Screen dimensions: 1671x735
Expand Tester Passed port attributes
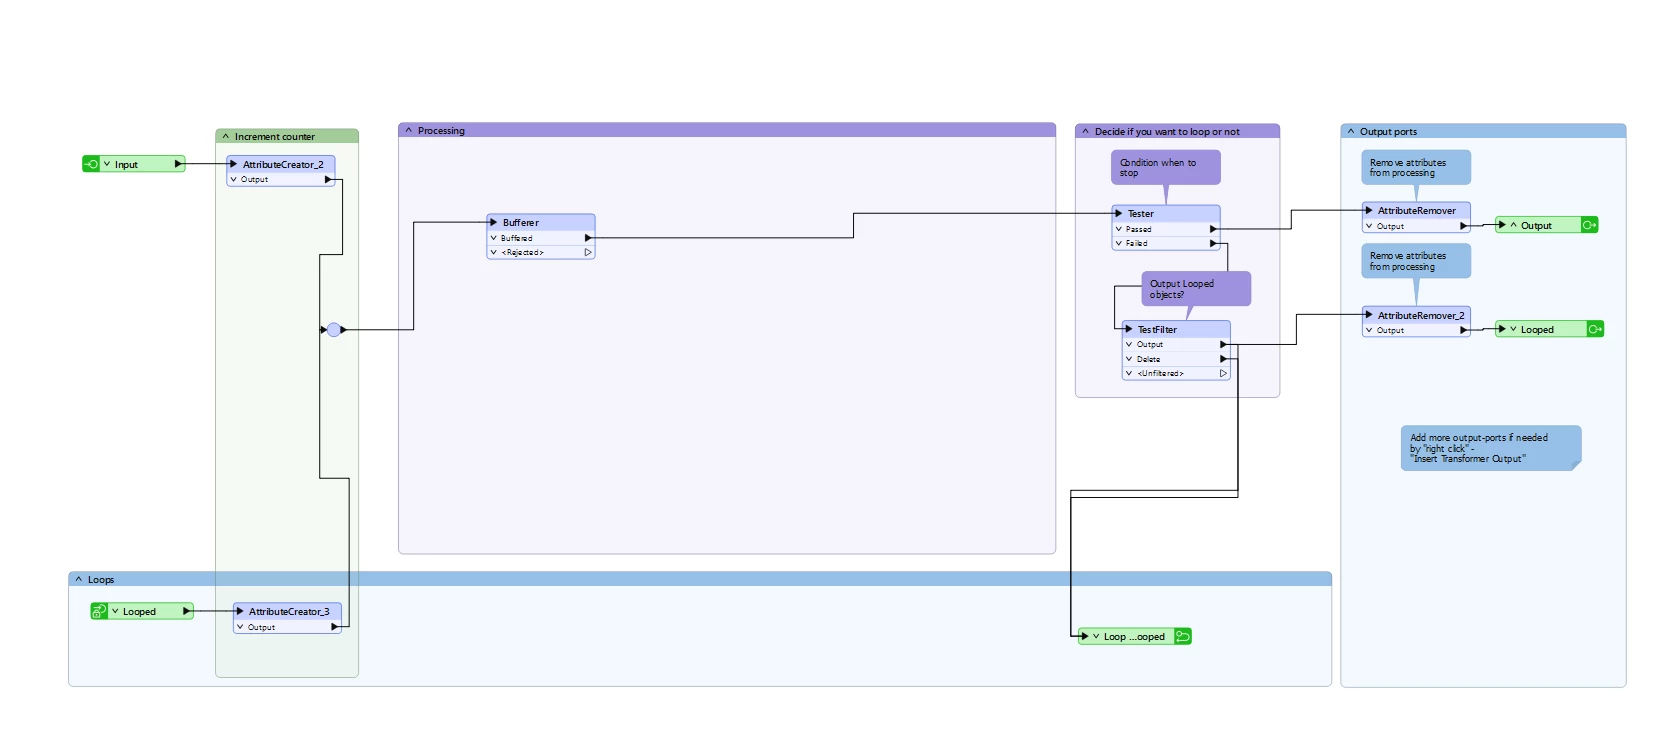click(1118, 229)
